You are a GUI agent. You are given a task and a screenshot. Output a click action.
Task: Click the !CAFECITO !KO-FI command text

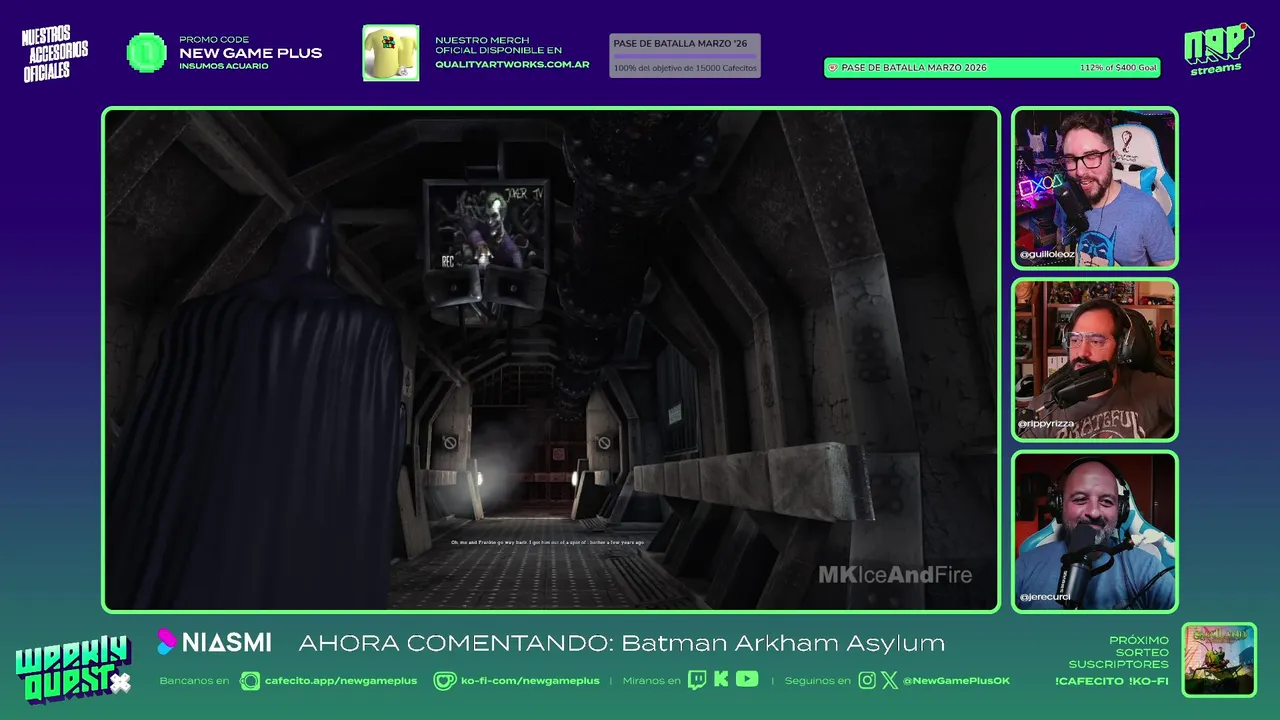click(1112, 681)
